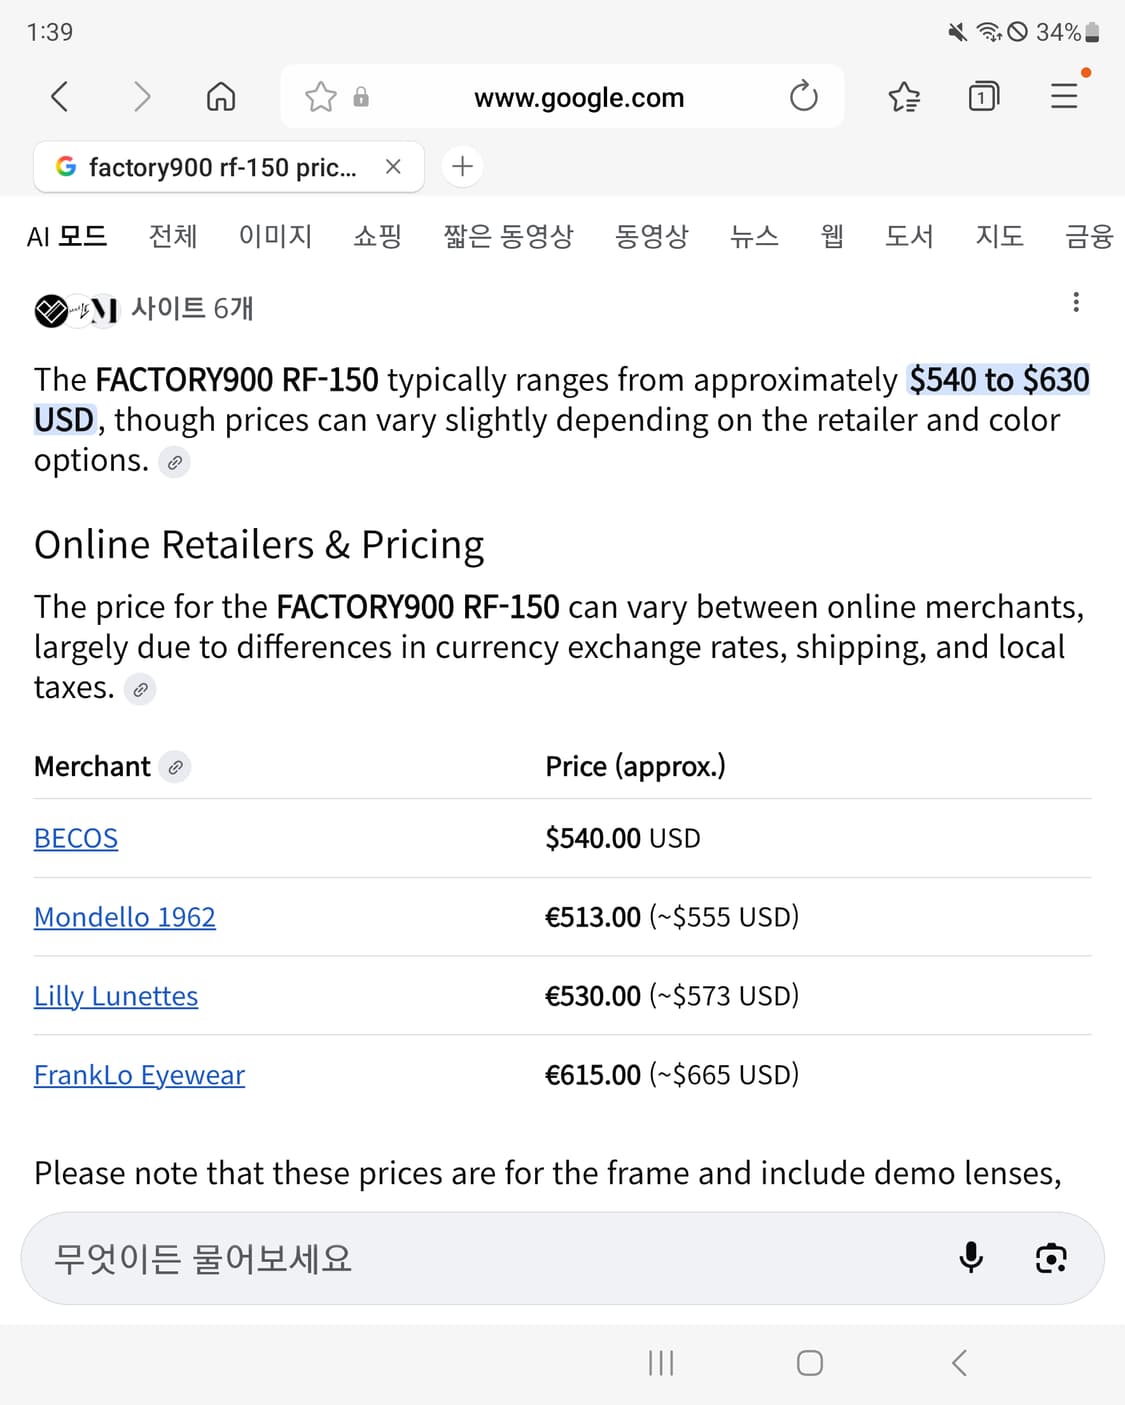Open the browser hamburger menu

pos(1063,96)
